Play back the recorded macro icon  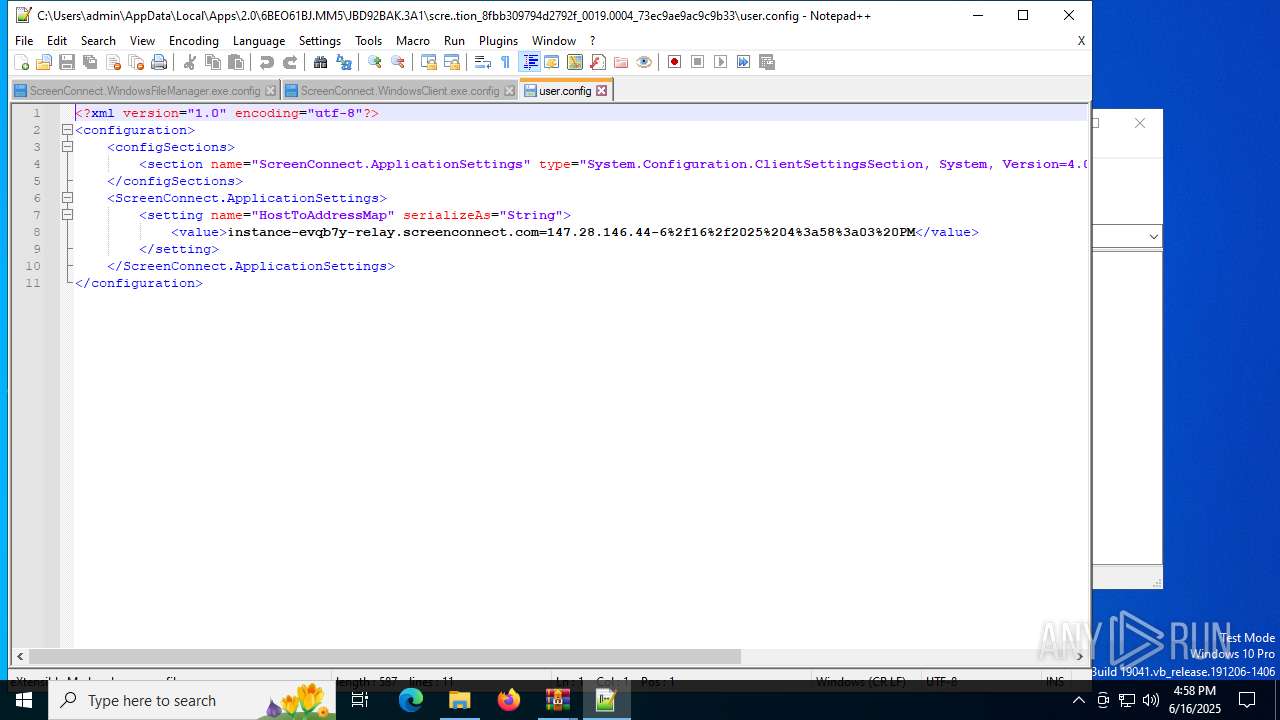[x=720, y=62]
